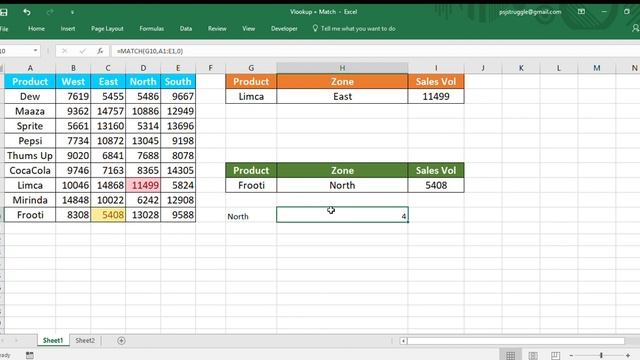Select the North label cell in row 10

[251, 215]
